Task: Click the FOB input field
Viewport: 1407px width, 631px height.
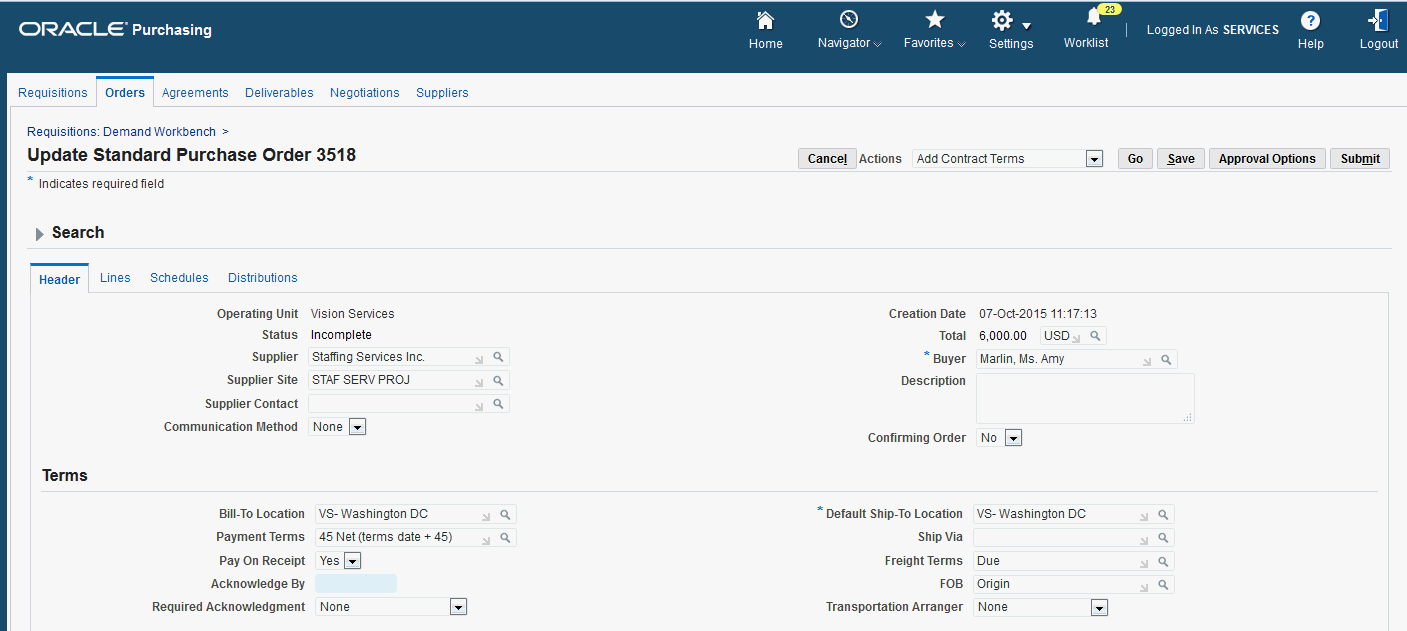Action: 1063,584
